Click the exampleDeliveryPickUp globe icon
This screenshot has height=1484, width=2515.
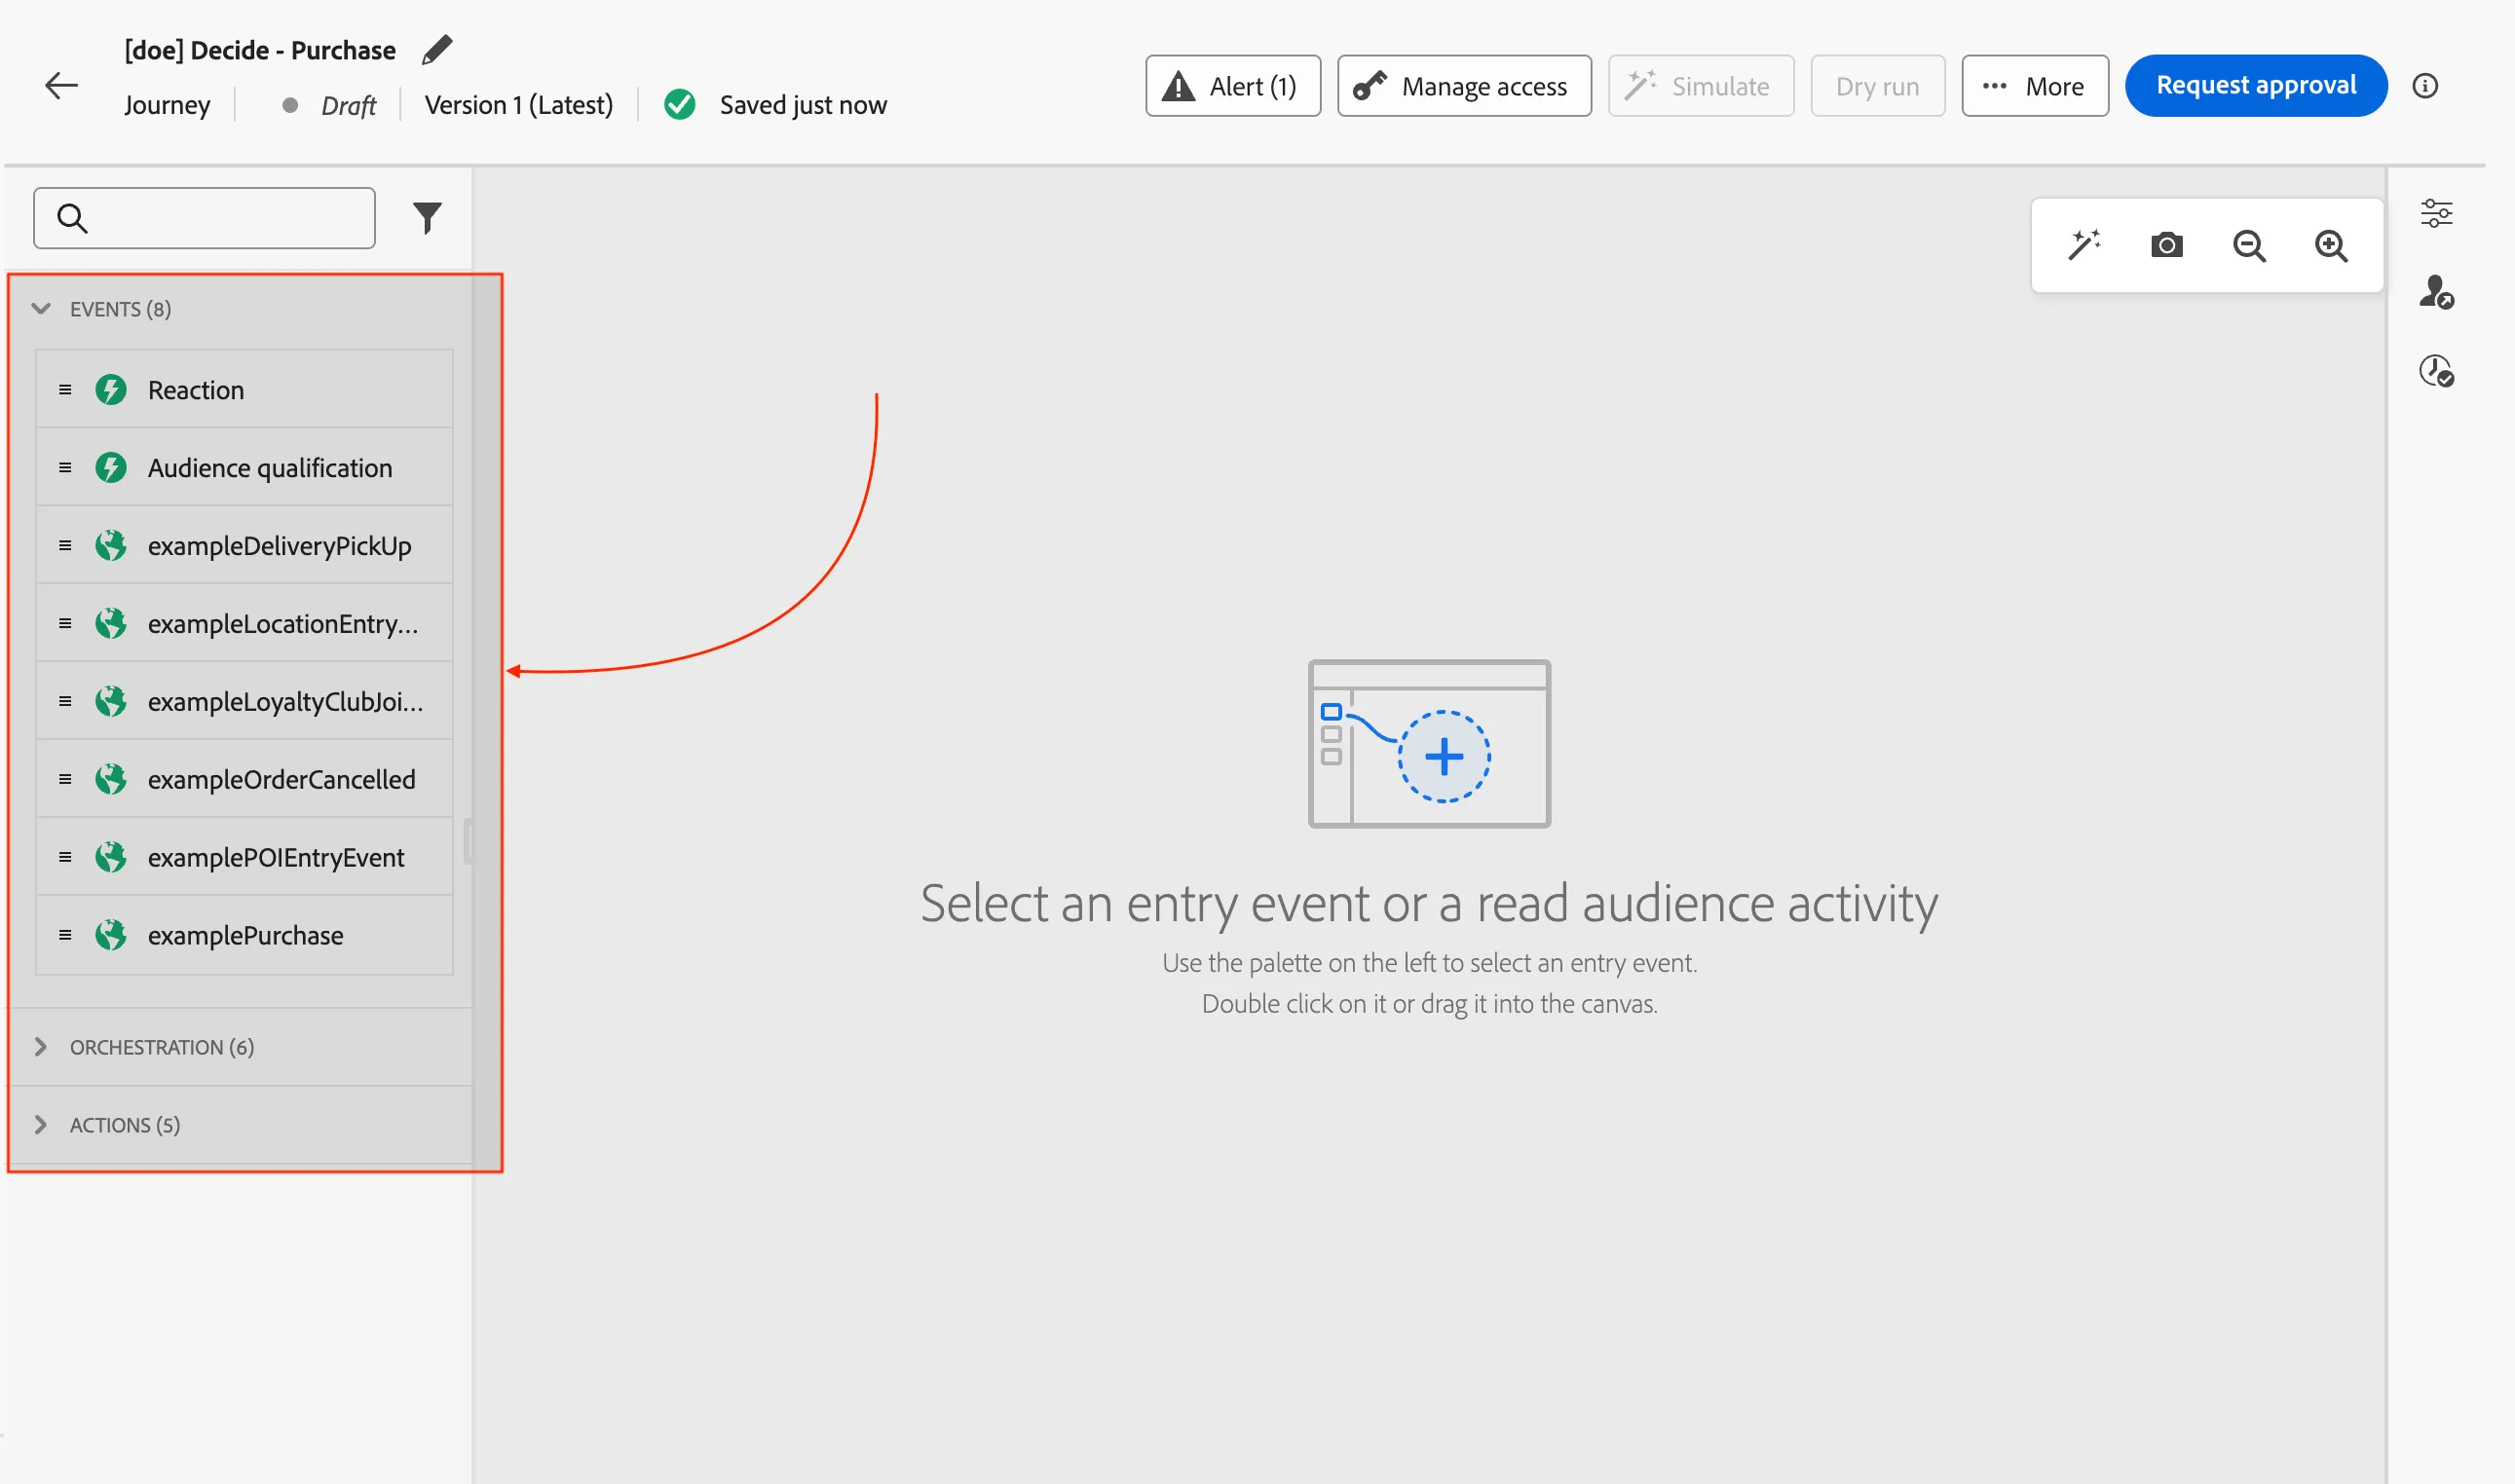click(111, 545)
